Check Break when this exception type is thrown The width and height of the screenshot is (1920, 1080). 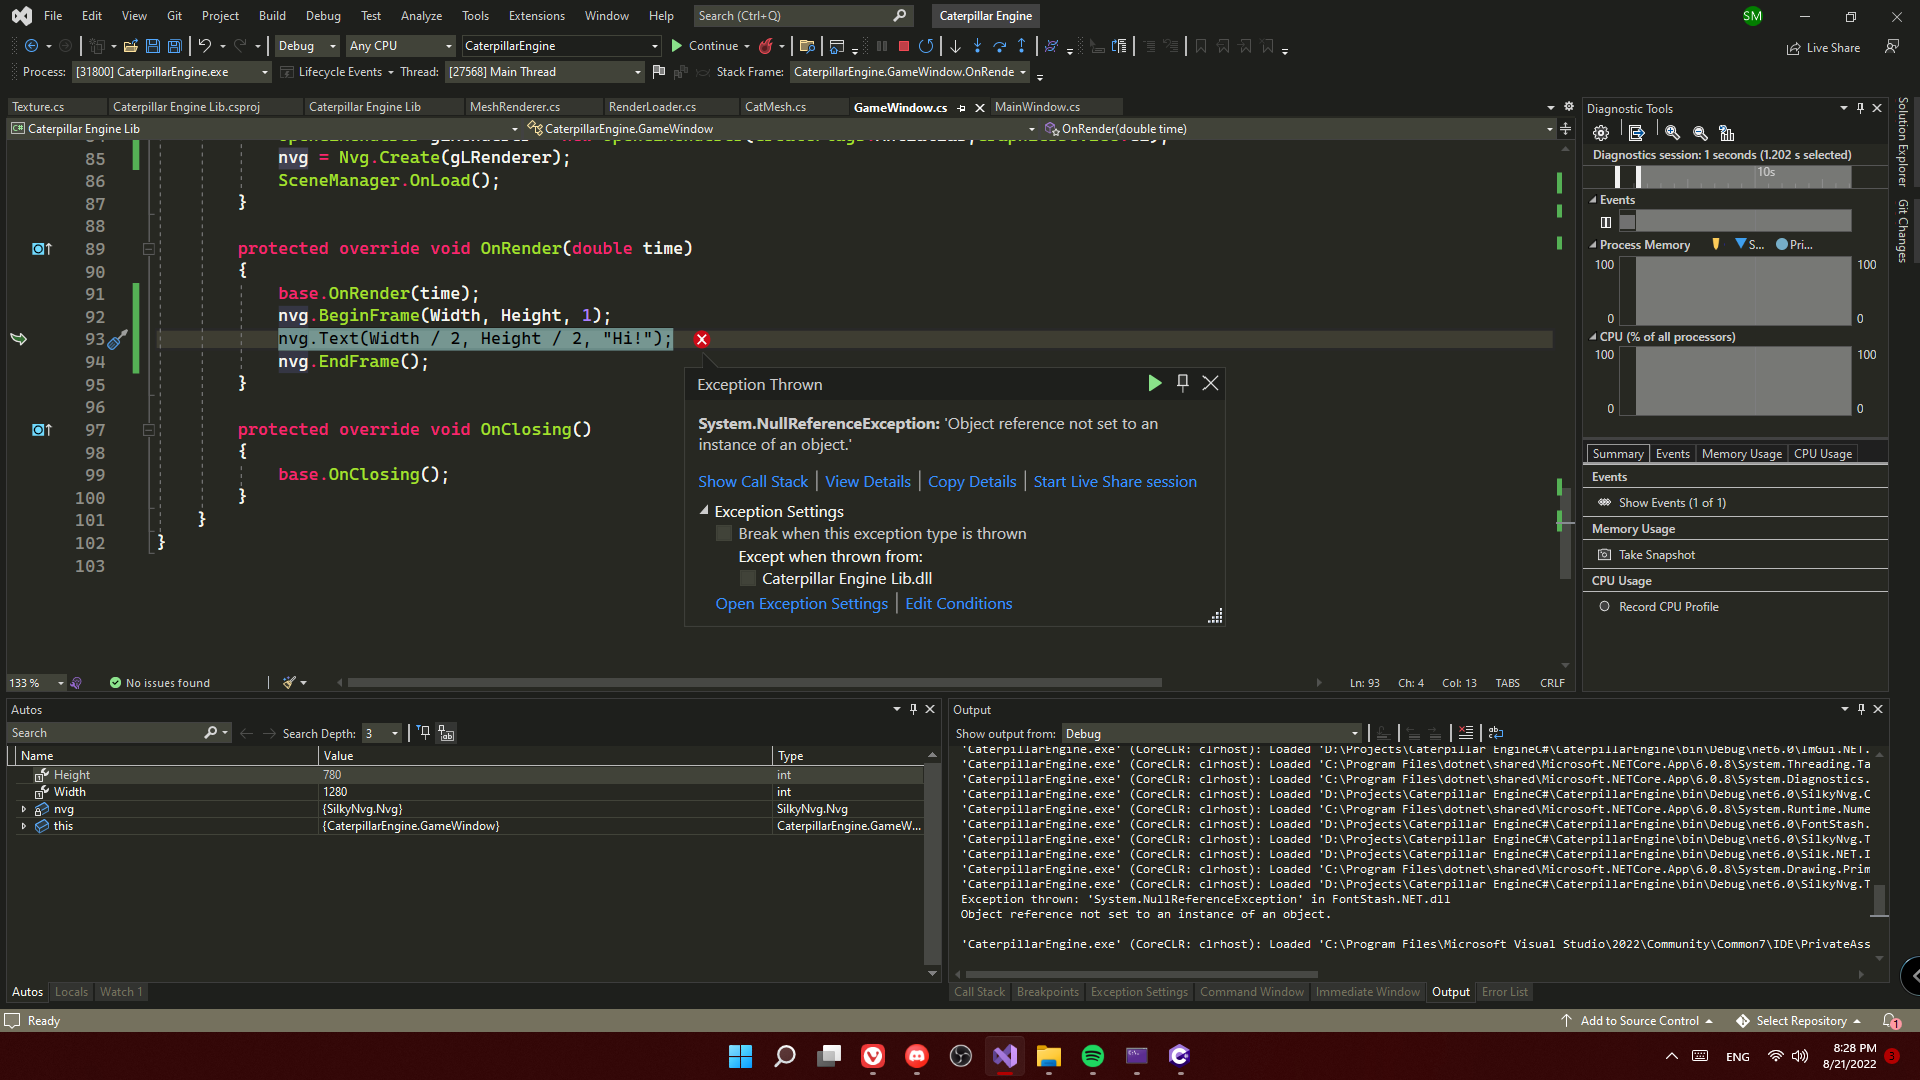click(723, 533)
